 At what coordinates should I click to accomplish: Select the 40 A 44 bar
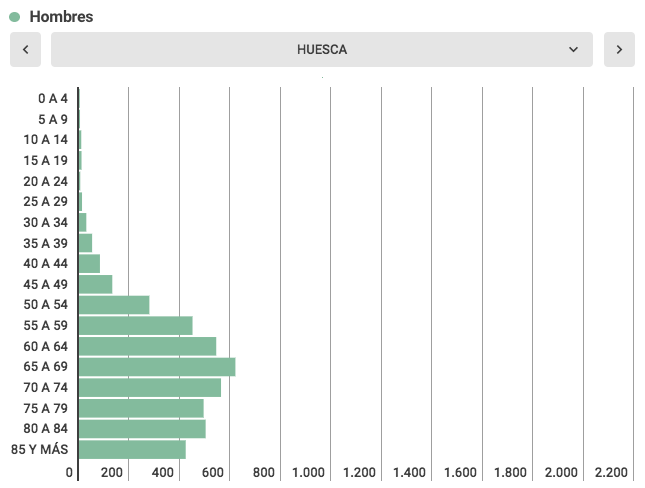tap(89, 263)
